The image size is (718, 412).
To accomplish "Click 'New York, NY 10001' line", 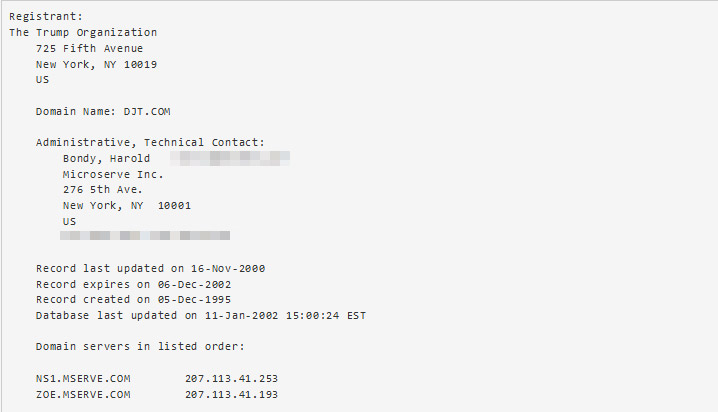I will 127,206.
